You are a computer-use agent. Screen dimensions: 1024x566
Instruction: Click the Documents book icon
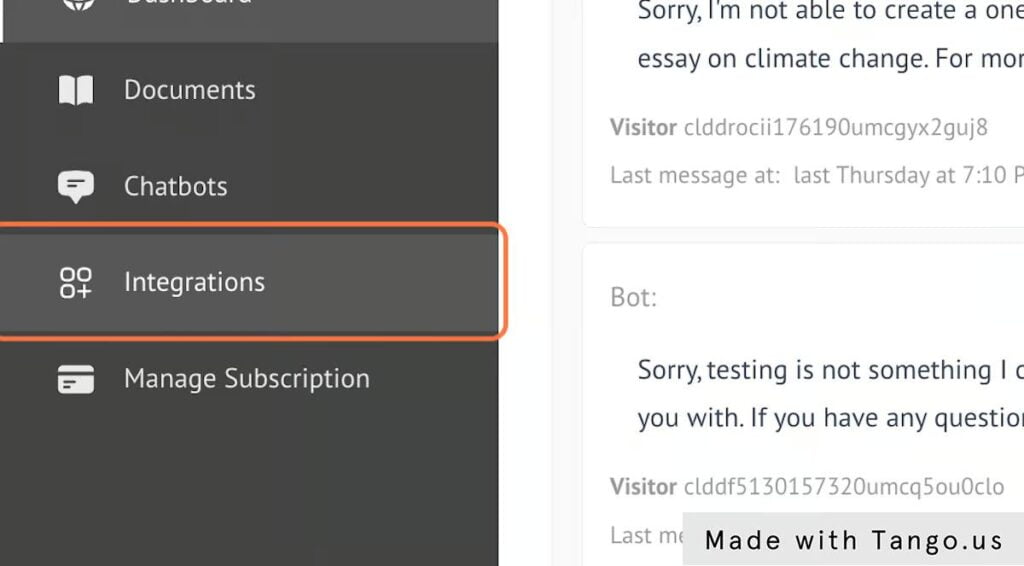click(76, 90)
